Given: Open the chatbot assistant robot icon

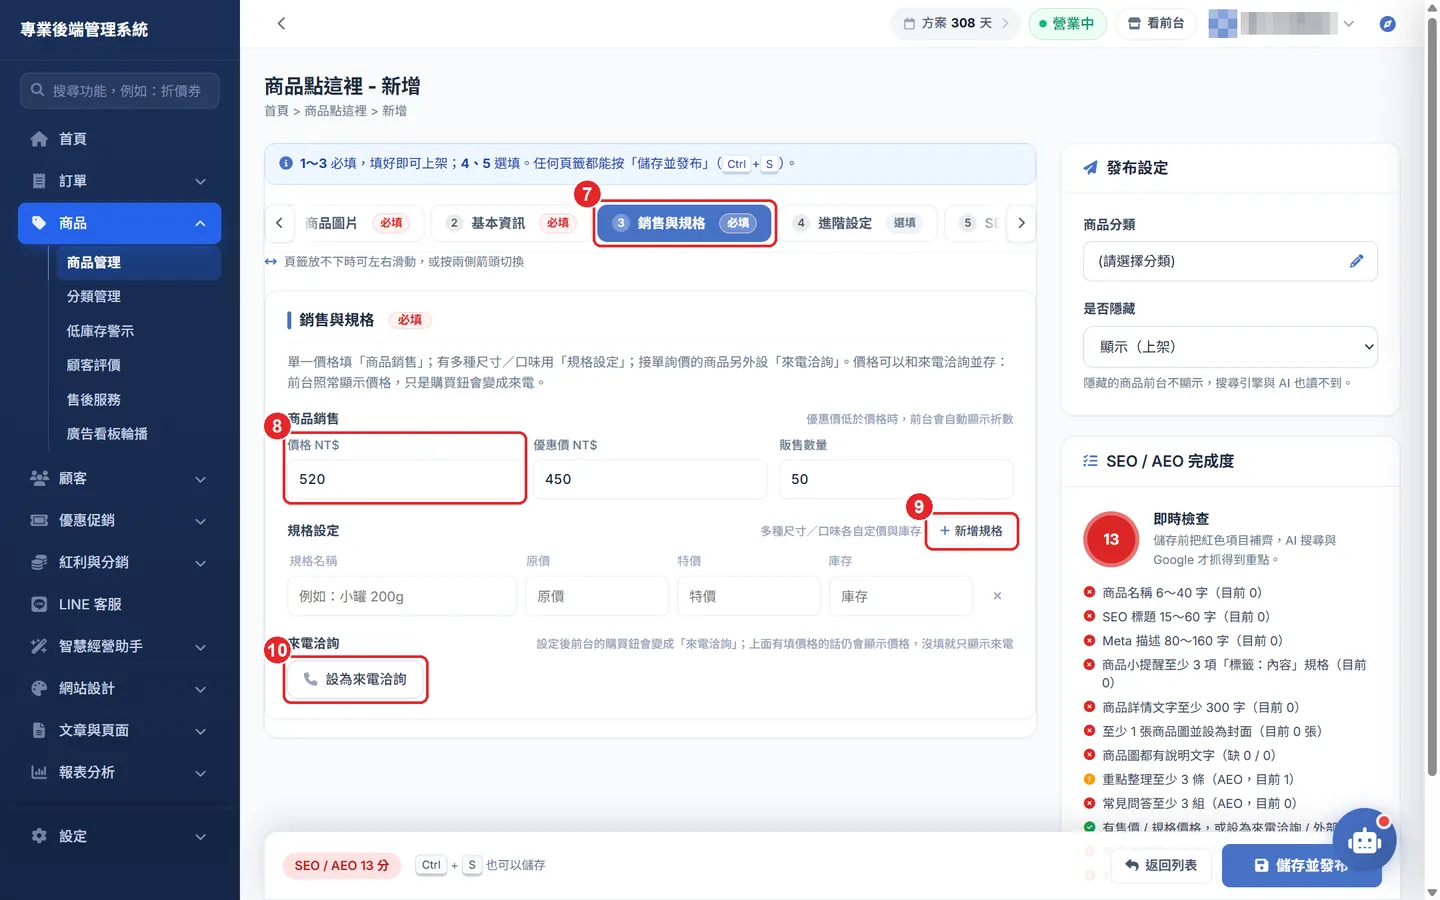Looking at the screenshot, I should [1364, 840].
